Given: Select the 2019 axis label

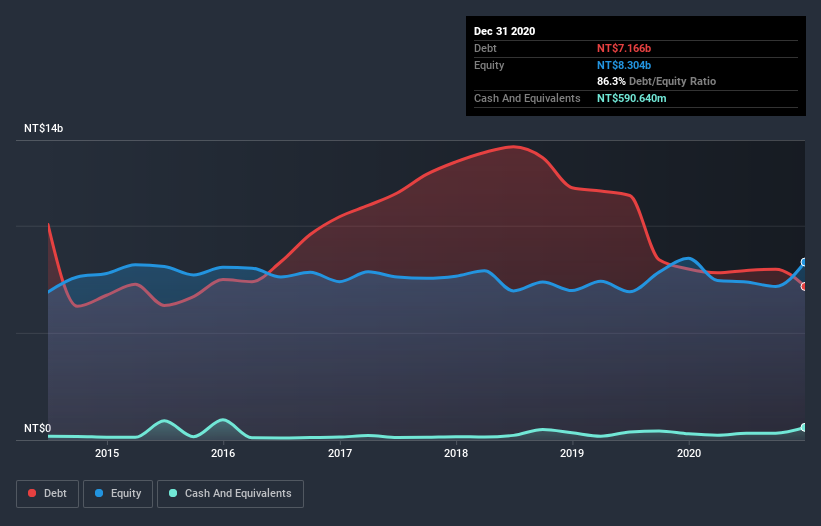Looking at the screenshot, I should pos(572,453).
